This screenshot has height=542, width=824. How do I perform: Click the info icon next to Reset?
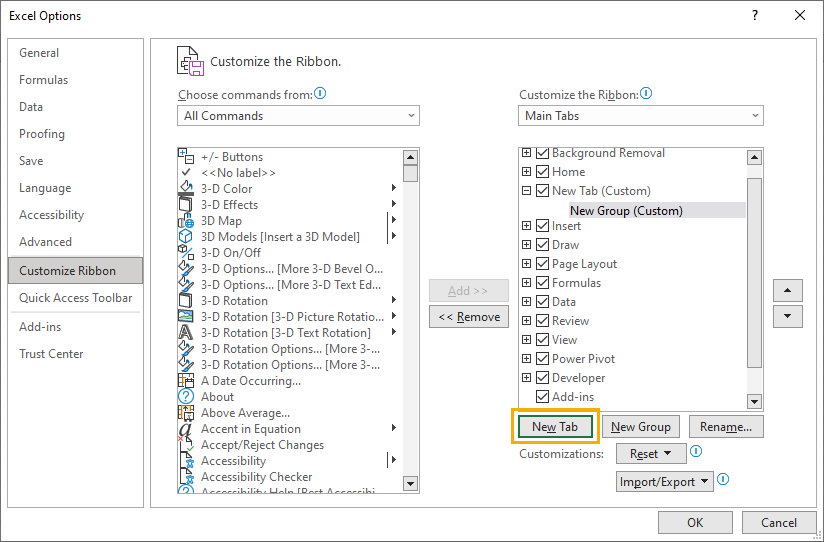tap(696, 451)
